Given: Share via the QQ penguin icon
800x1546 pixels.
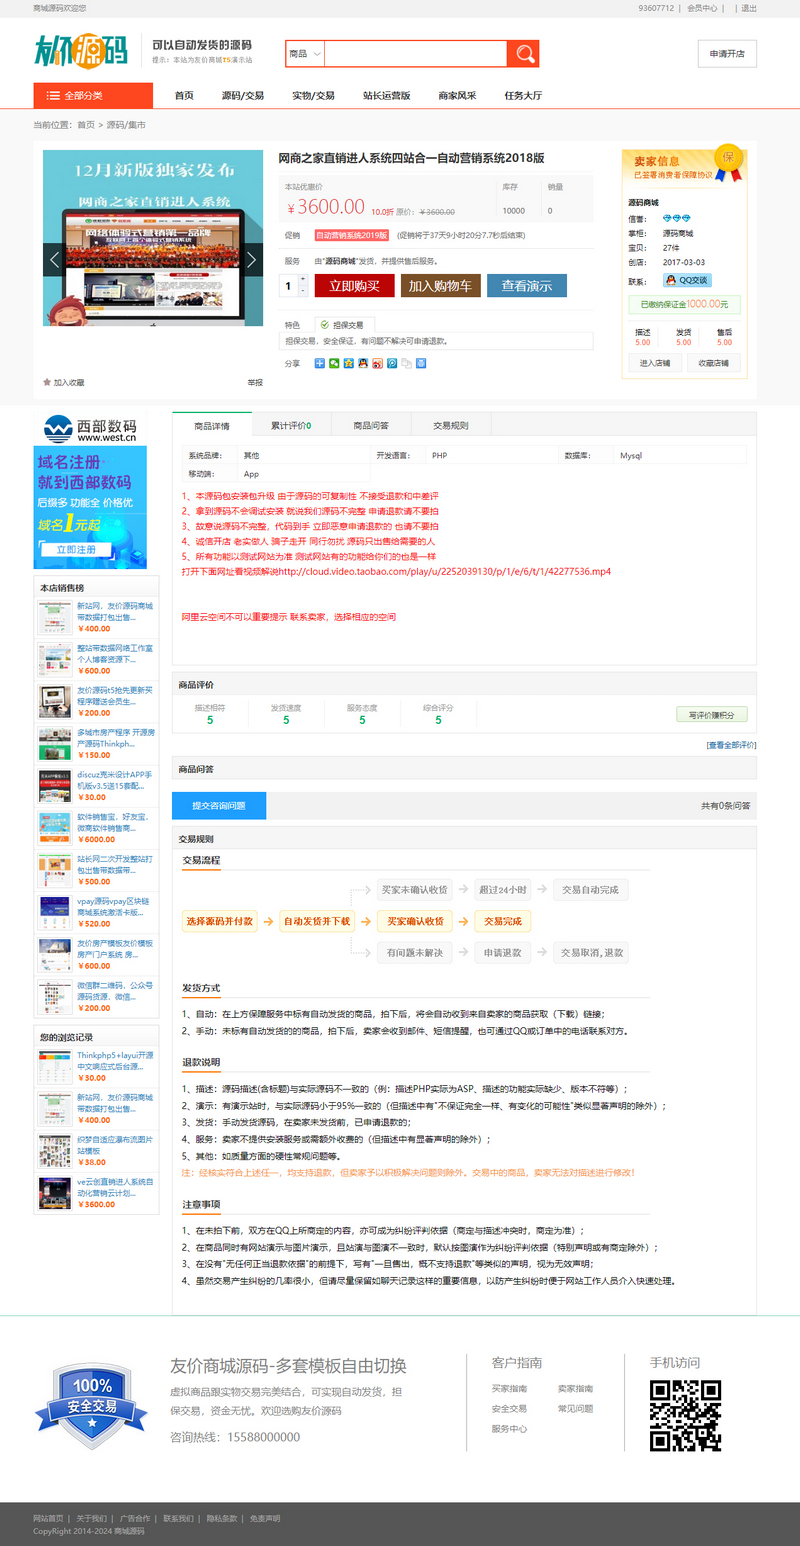Looking at the screenshot, I should (x=363, y=363).
